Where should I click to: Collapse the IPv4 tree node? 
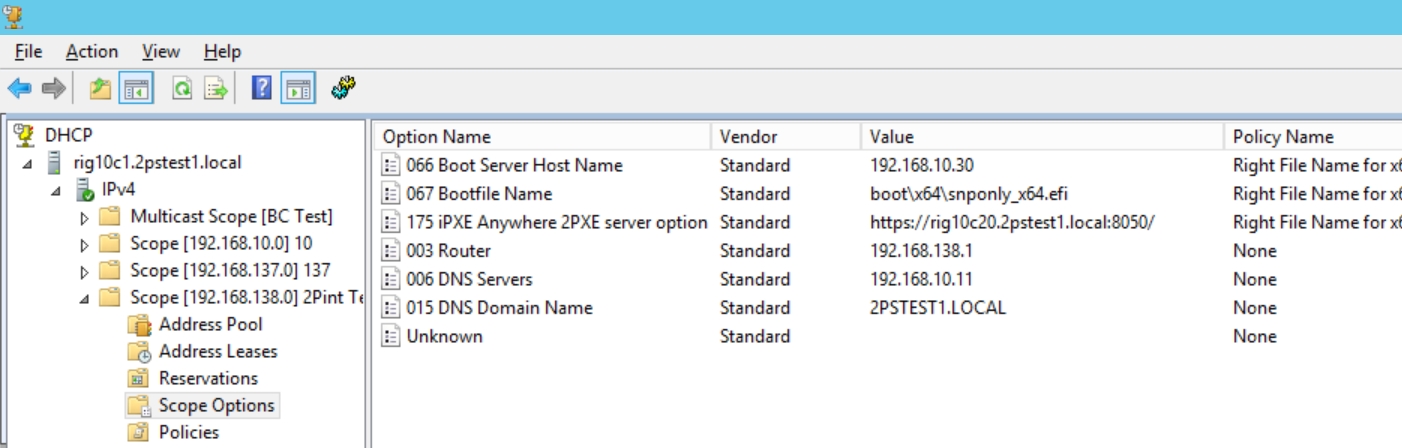click(56, 190)
